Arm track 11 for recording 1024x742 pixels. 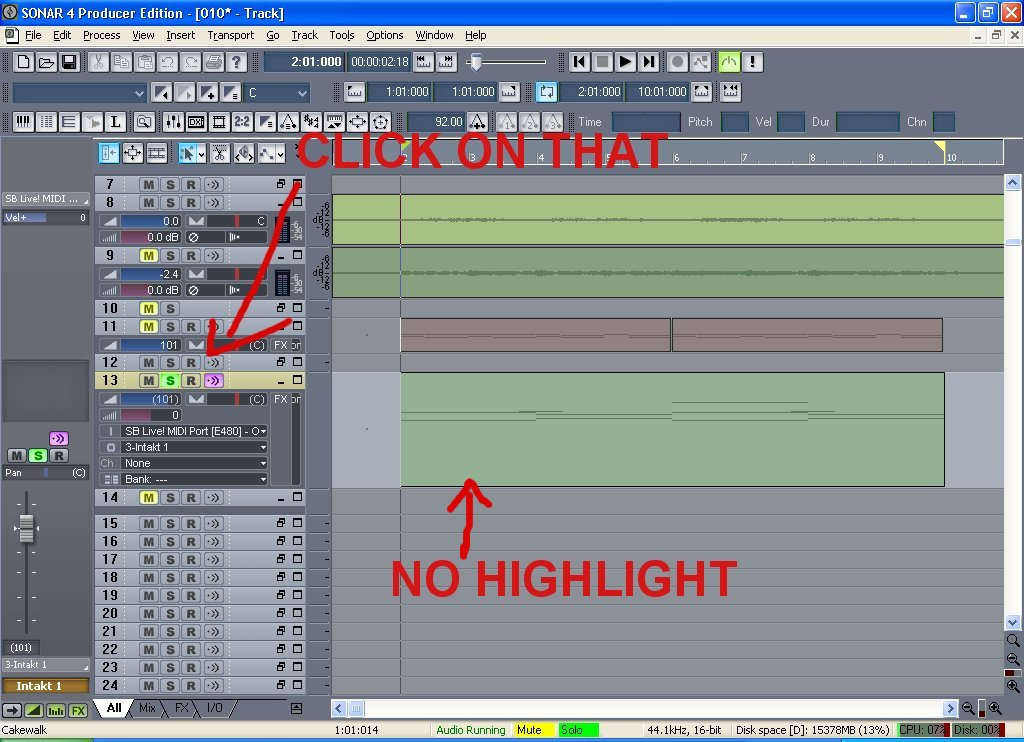(x=191, y=327)
